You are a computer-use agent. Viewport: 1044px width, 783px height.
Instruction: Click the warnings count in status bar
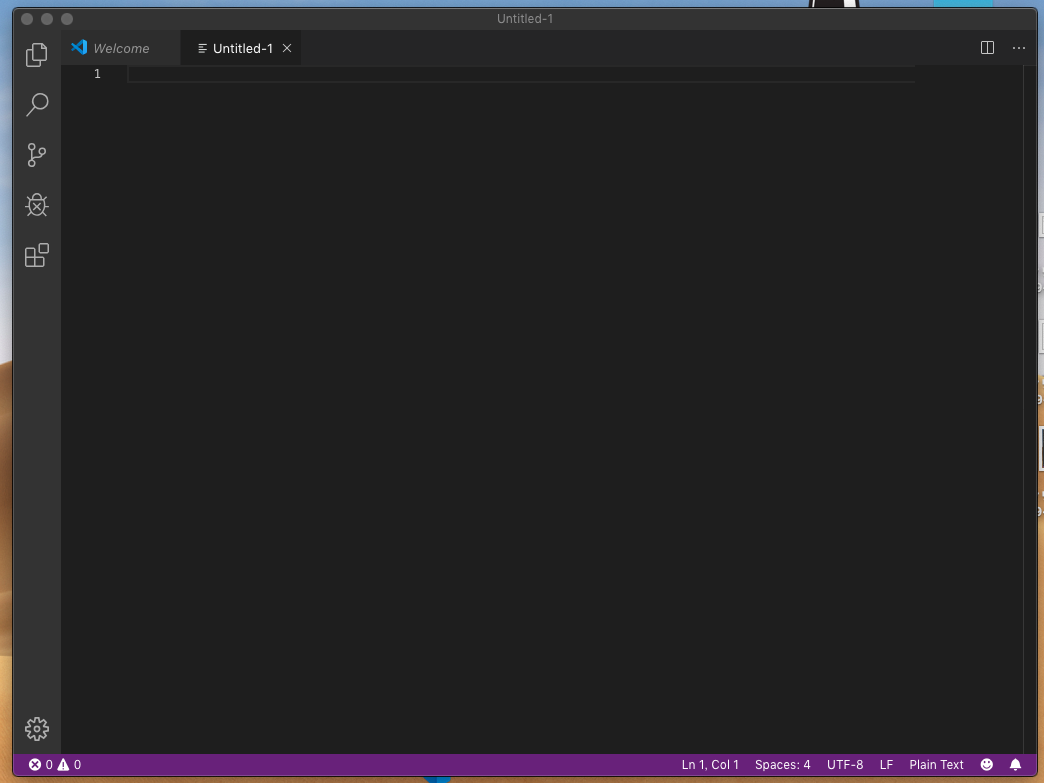point(69,764)
